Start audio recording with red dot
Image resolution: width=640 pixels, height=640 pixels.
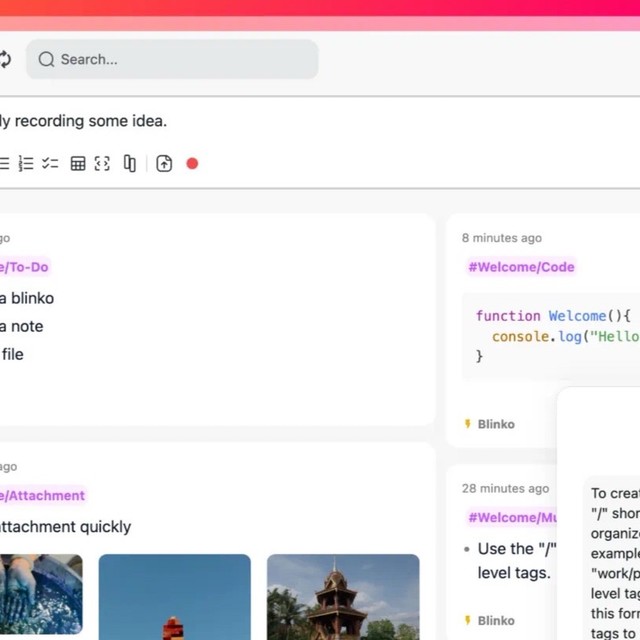pos(192,164)
